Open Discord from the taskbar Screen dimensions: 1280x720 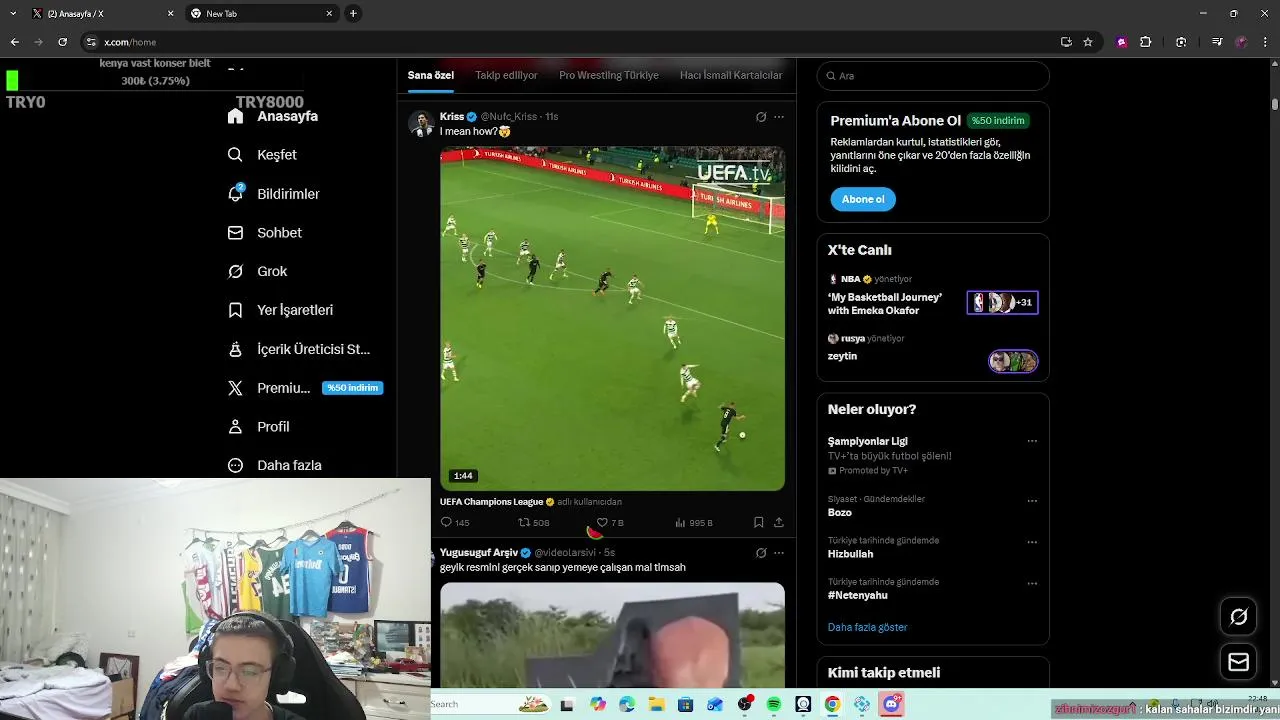891,705
